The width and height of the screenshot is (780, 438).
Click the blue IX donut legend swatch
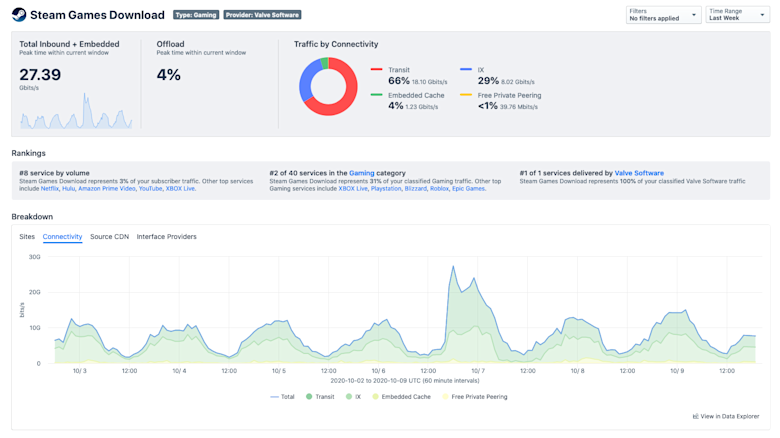(x=466, y=70)
